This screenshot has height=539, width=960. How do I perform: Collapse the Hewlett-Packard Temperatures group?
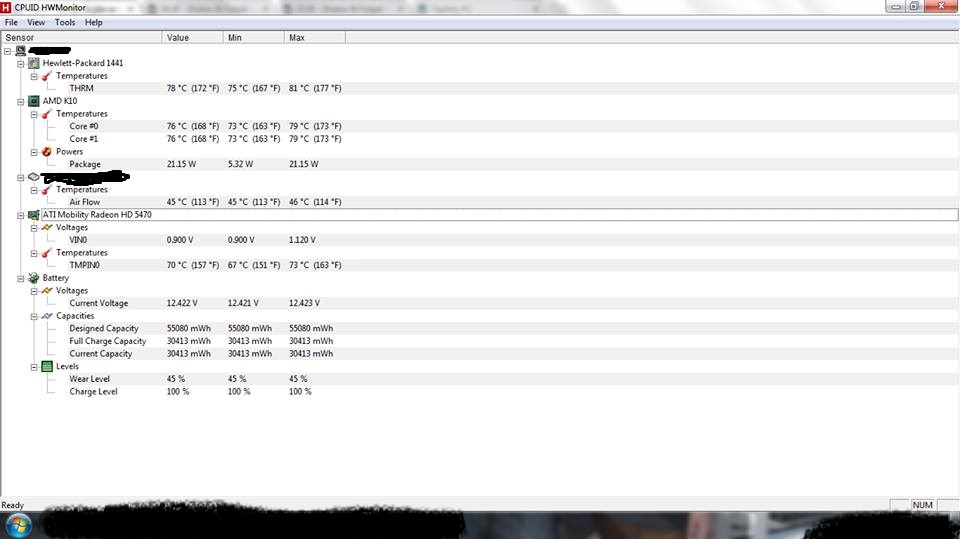point(34,77)
